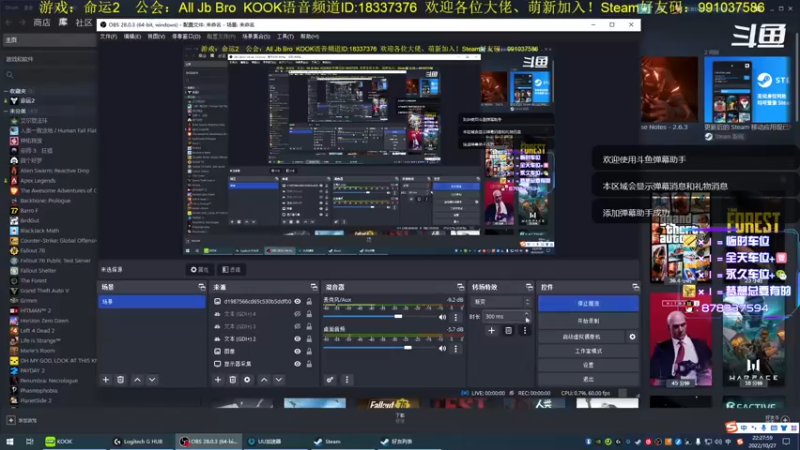Undock the 混音器 panel
This screenshot has width=800, height=450.
click(x=460, y=287)
